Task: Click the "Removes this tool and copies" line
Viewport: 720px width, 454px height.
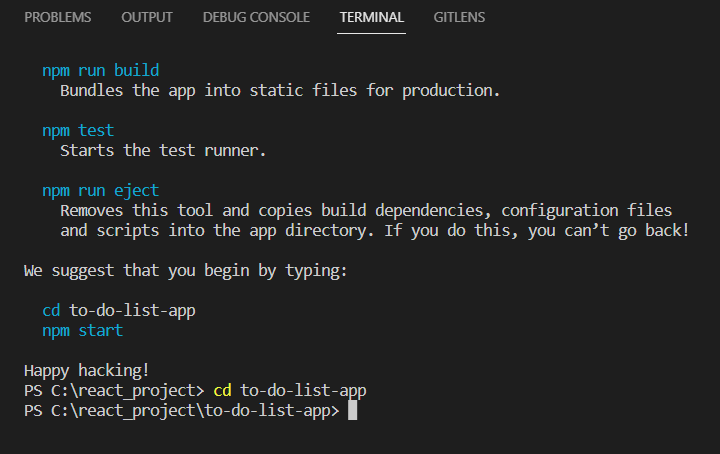Action: pyautogui.click(x=365, y=211)
